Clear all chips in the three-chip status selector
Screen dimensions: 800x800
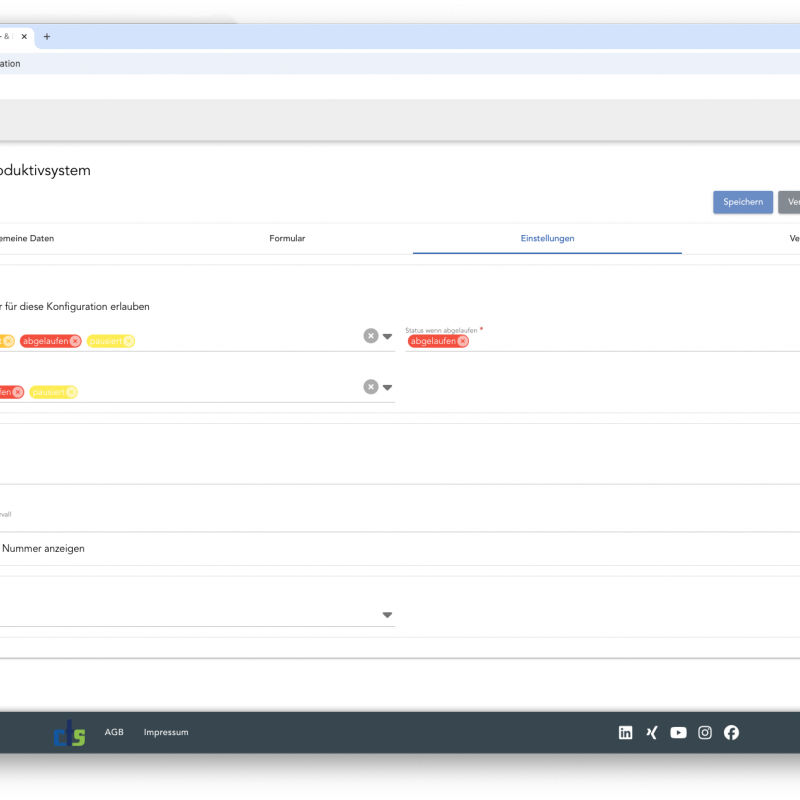pyautogui.click(x=370, y=336)
